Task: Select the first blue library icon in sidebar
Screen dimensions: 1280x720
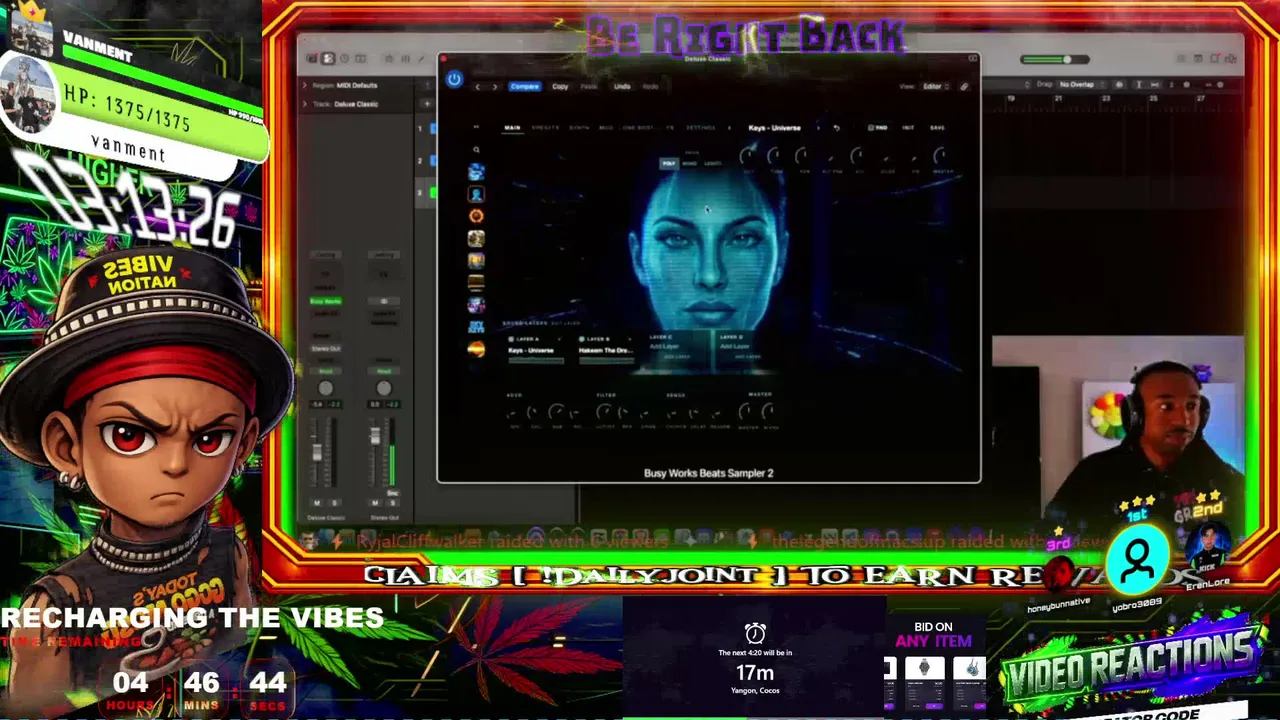Action: pyautogui.click(x=476, y=172)
